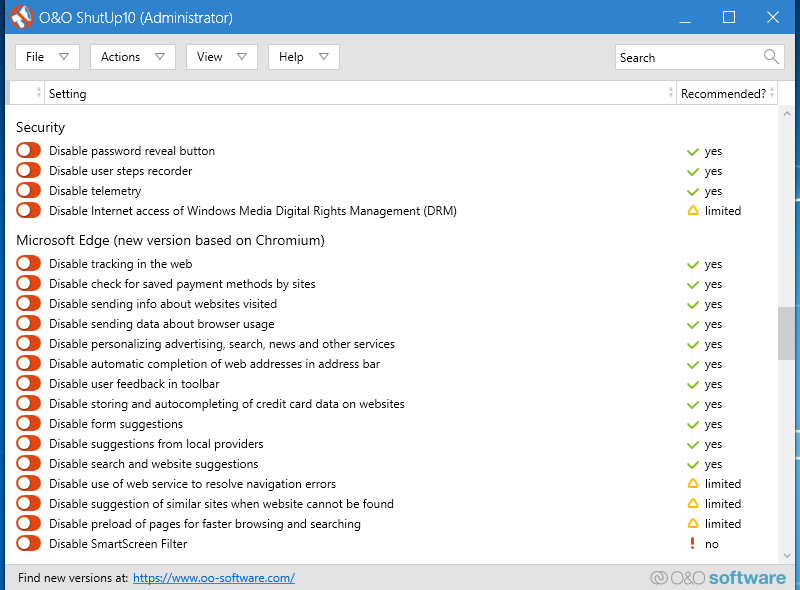Toggle Disable sending data about browser usage
Viewport: 800px width, 590px height.
pyautogui.click(x=28, y=323)
